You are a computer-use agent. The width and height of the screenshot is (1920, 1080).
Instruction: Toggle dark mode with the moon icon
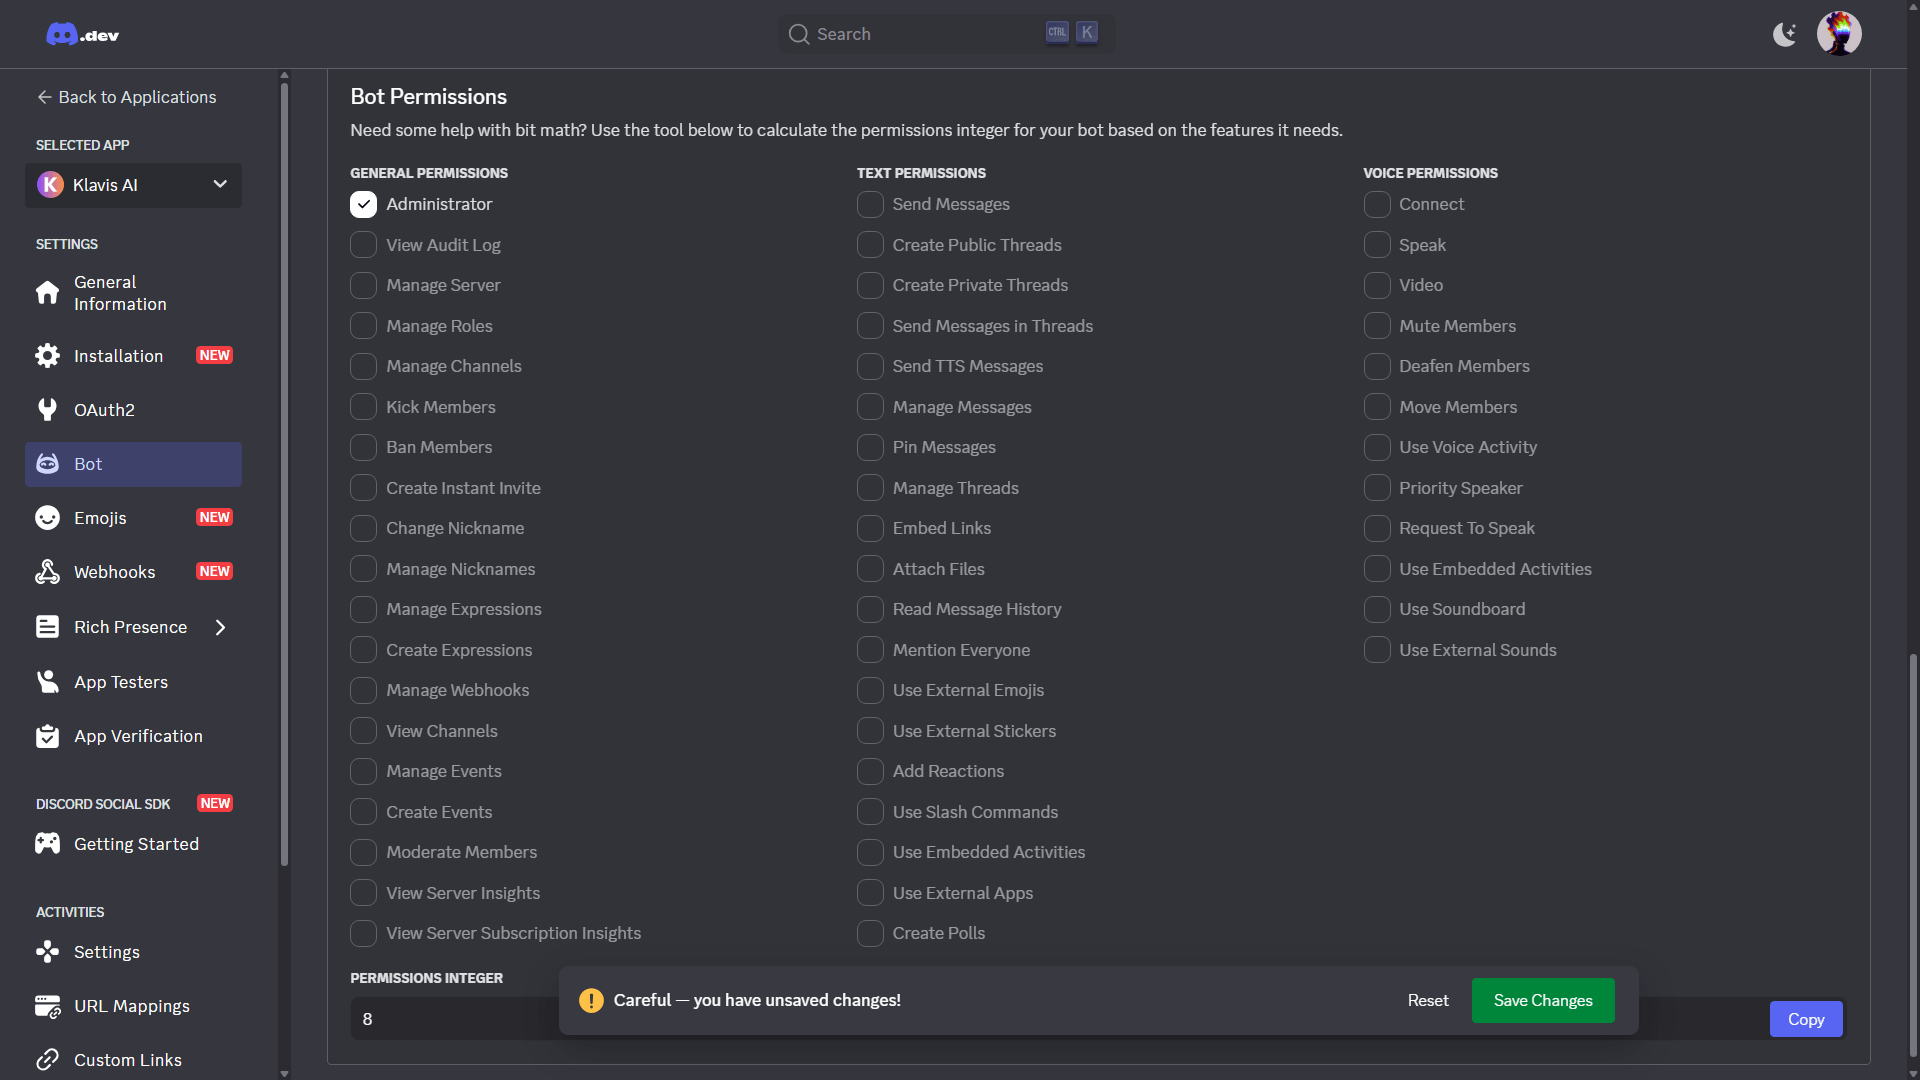(x=1784, y=35)
